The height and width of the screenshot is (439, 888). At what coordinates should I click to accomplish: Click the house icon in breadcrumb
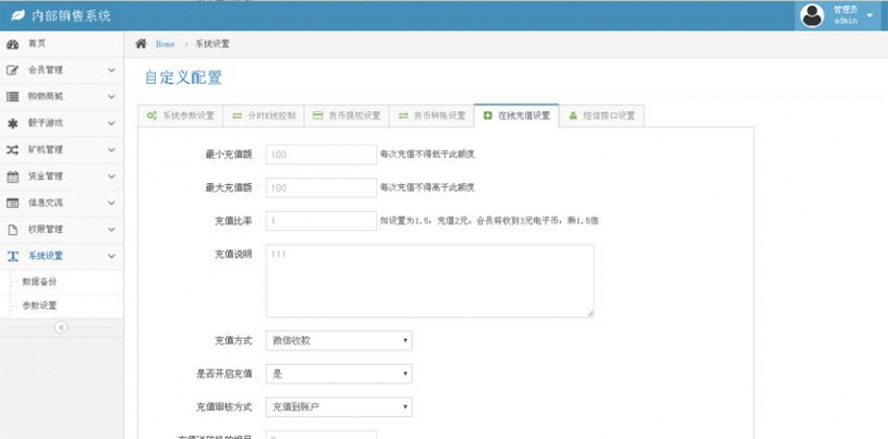click(141, 44)
